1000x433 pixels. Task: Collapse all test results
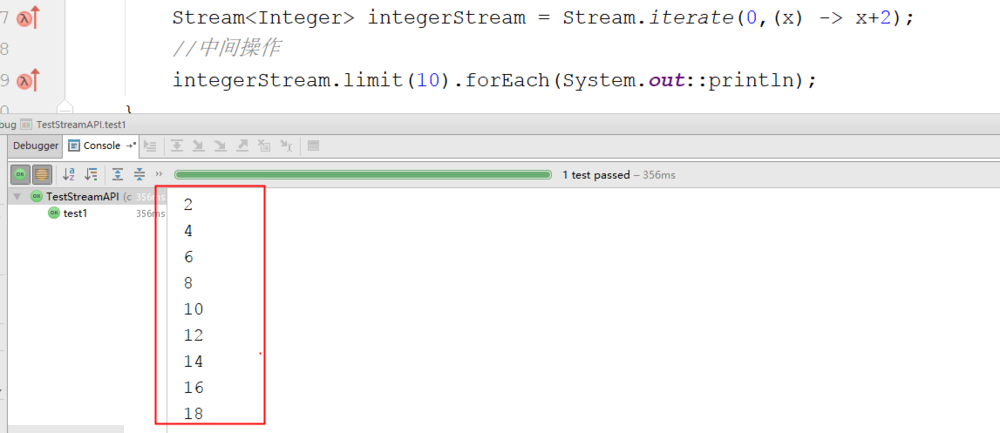point(140,174)
